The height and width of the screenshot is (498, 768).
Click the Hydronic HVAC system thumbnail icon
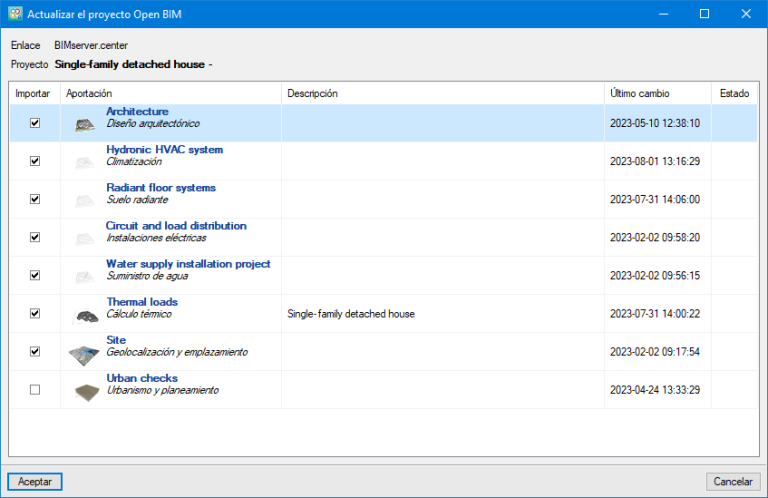85,163
